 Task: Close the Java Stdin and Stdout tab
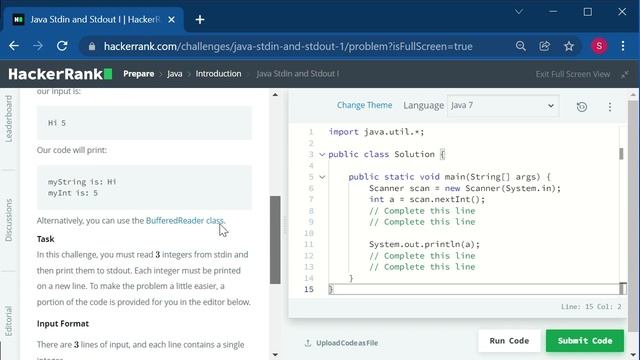[171, 20]
